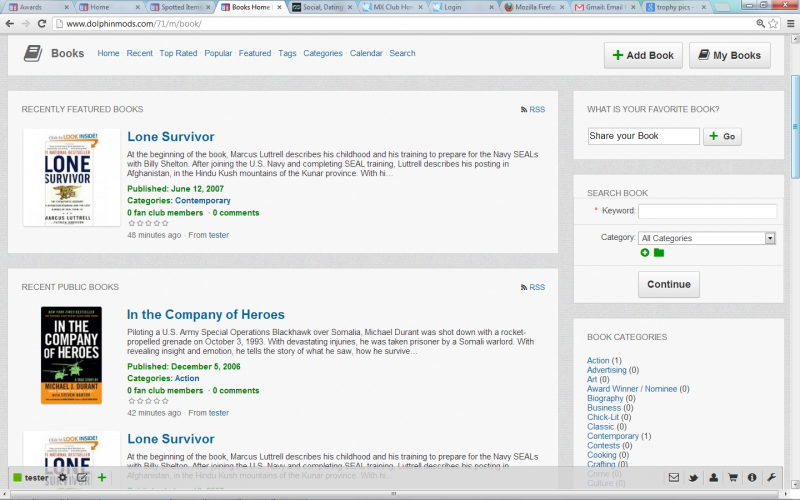Image resolution: width=800 pixels, height=500 pixels.
Task: Click the Keyword search field
Action: click(x=707, y=211)
